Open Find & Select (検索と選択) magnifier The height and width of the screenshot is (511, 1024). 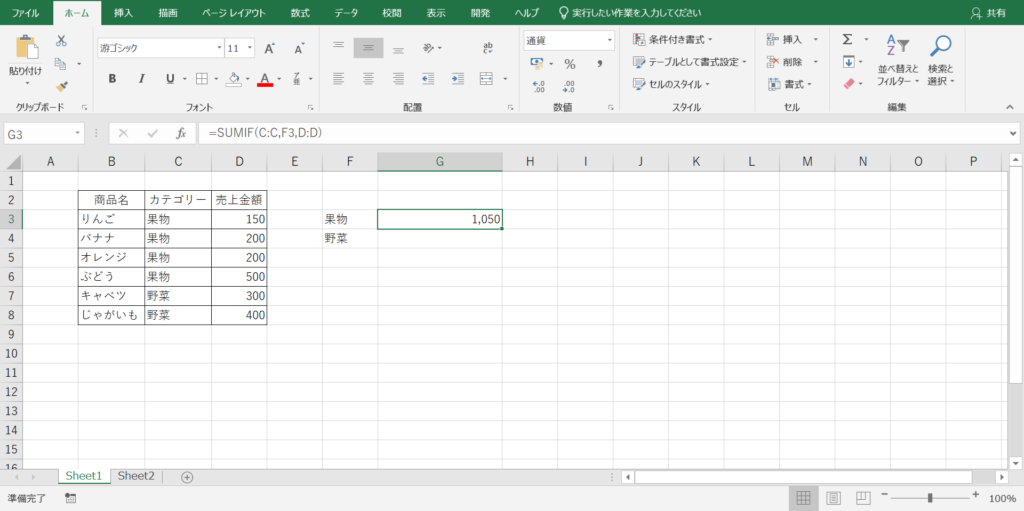click(941, 59)
